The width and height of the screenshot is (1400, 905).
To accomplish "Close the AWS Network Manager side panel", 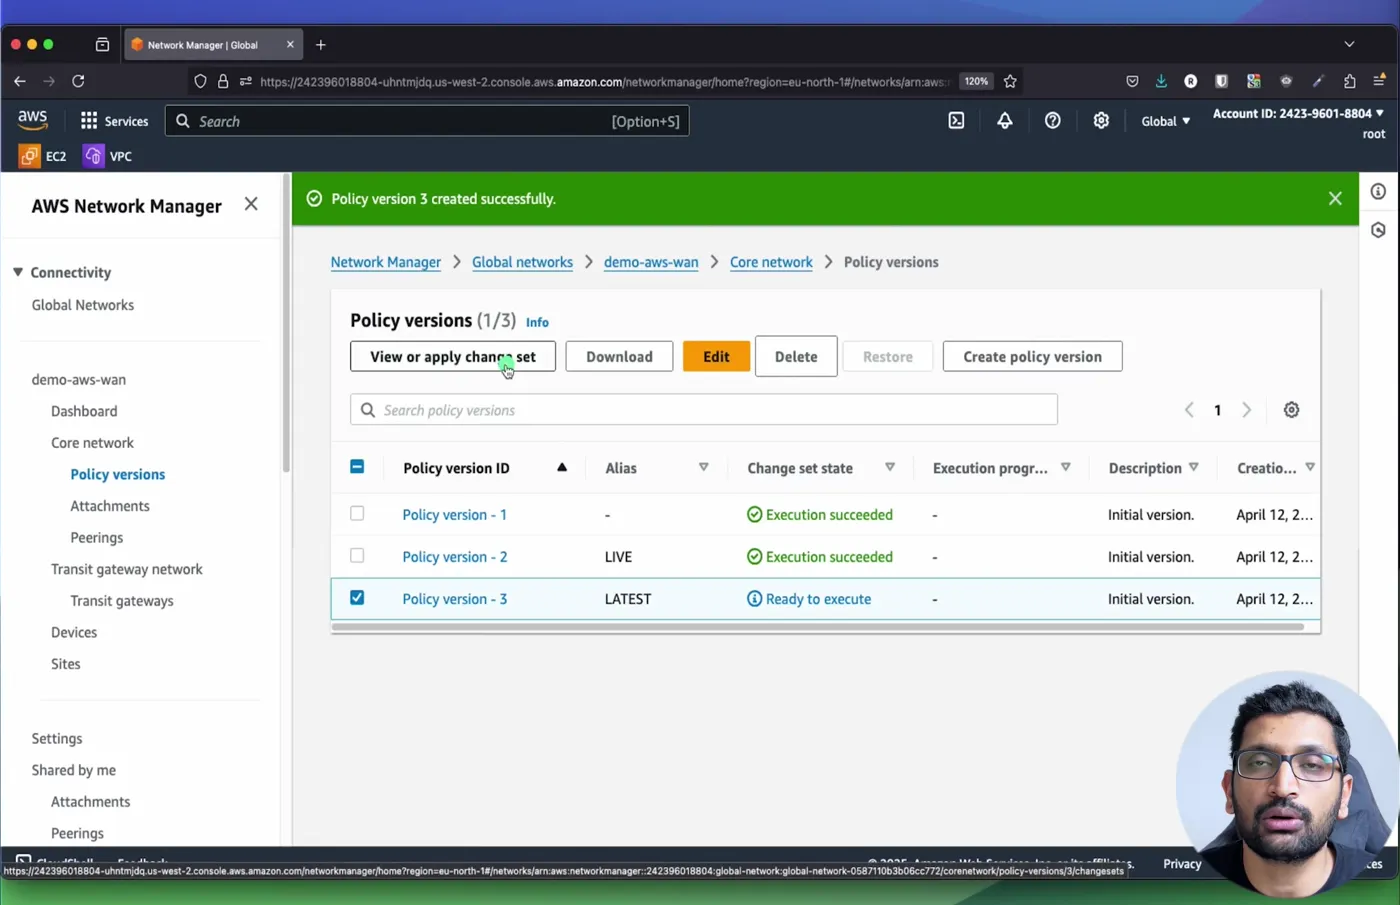I will (251, 204).
